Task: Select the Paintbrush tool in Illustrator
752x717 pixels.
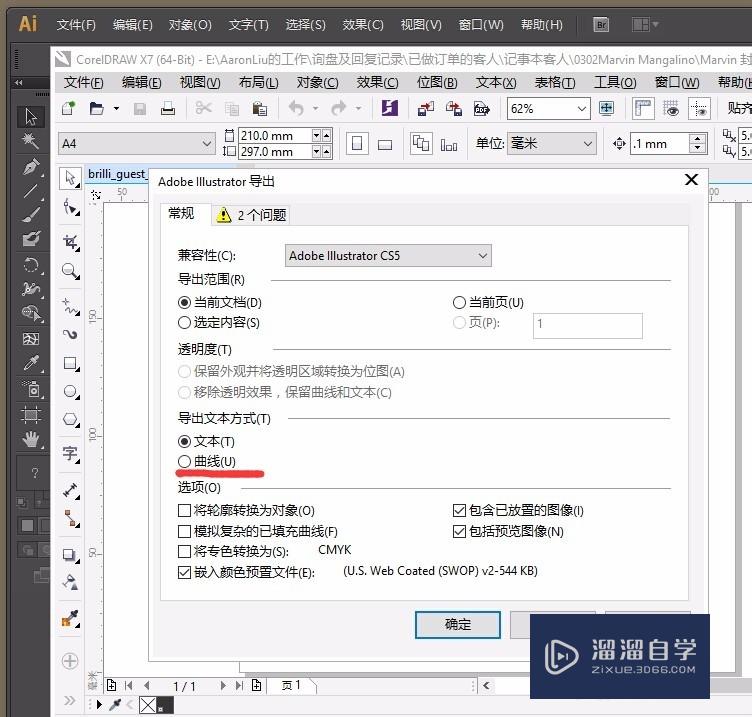Action: [x=31, y=215]
